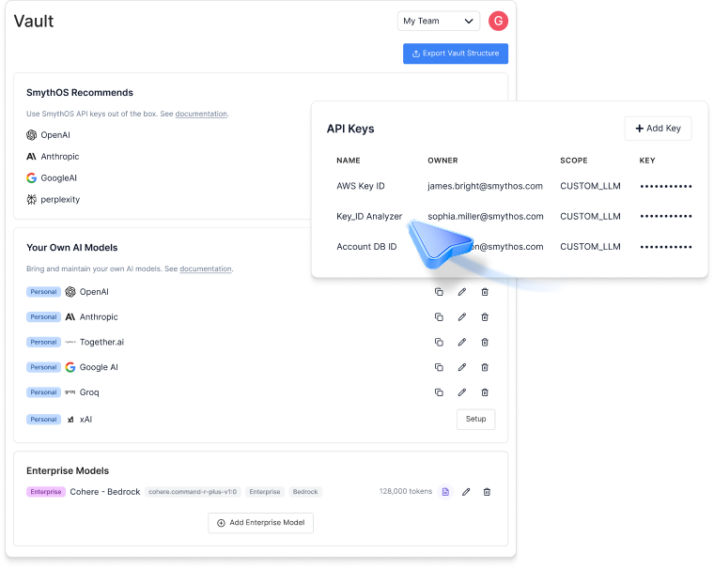Click the purple Enterprise badge
Screen dimensions: 714x568
[x=46, y=492]
